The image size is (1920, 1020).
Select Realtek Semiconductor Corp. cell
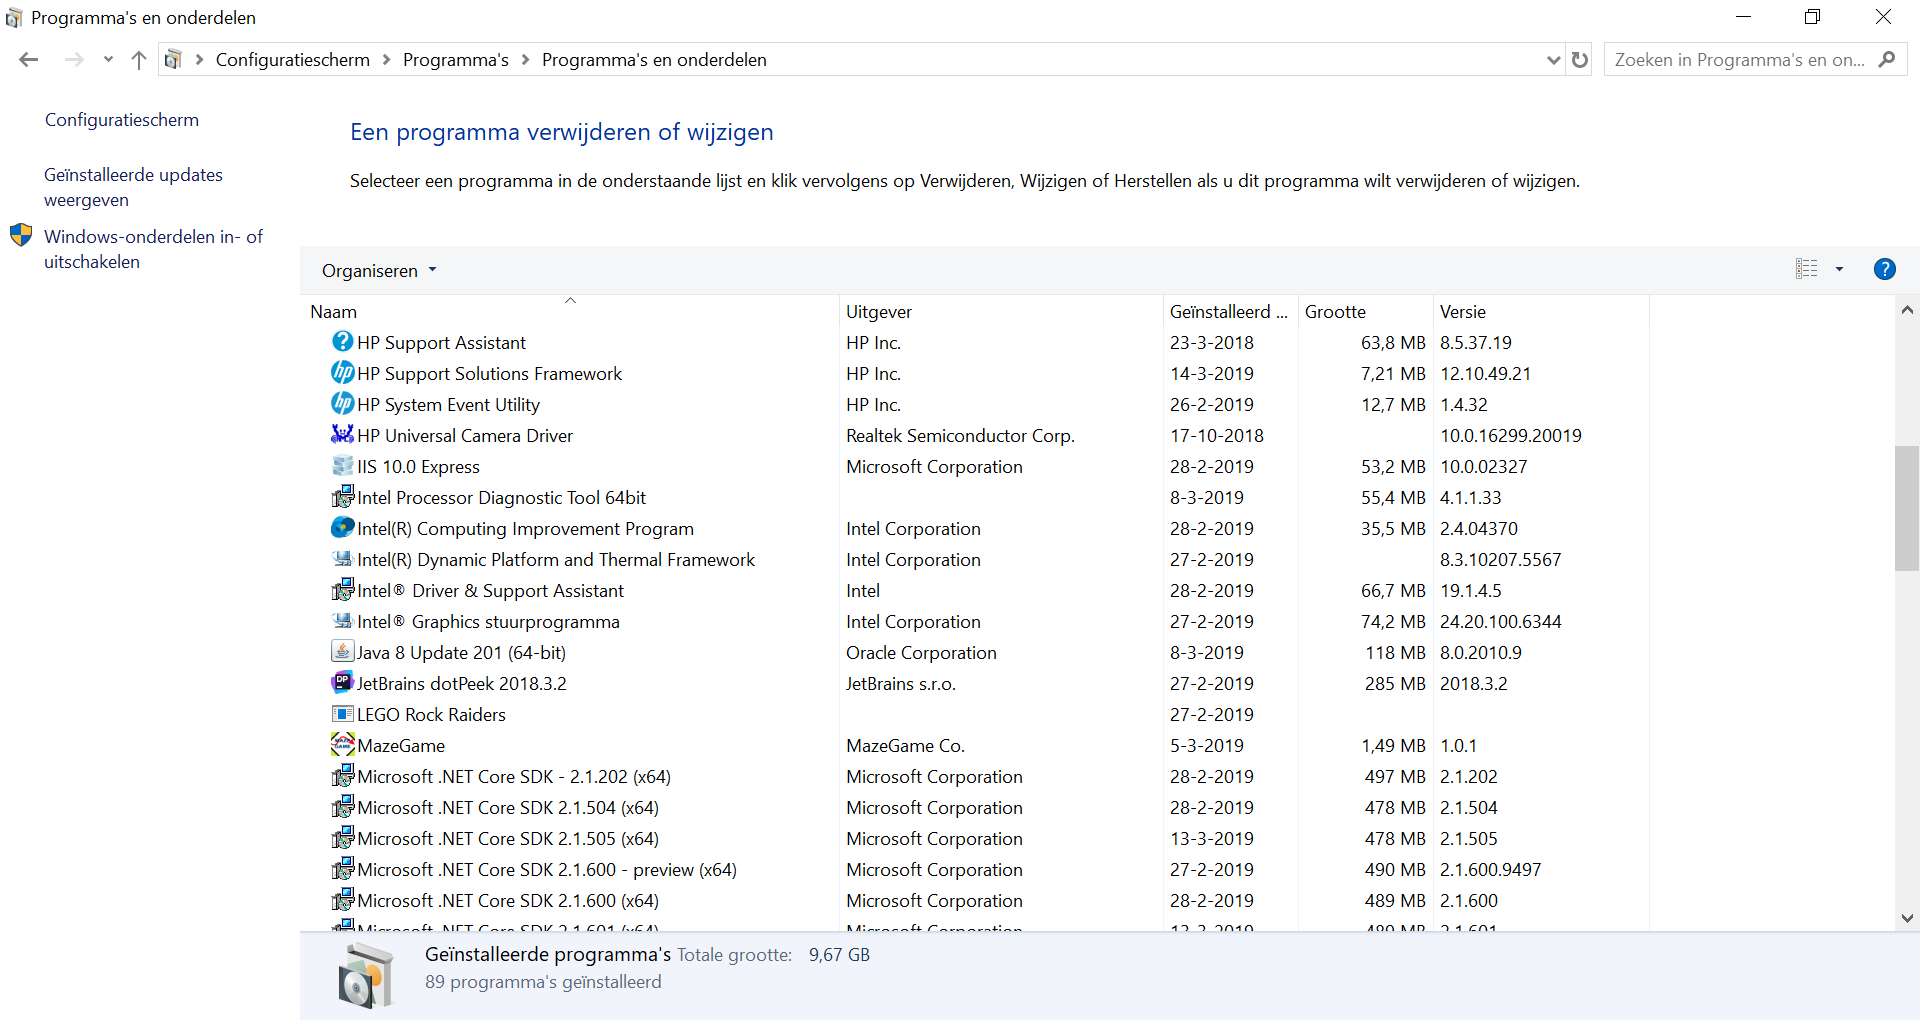point(960,436)
